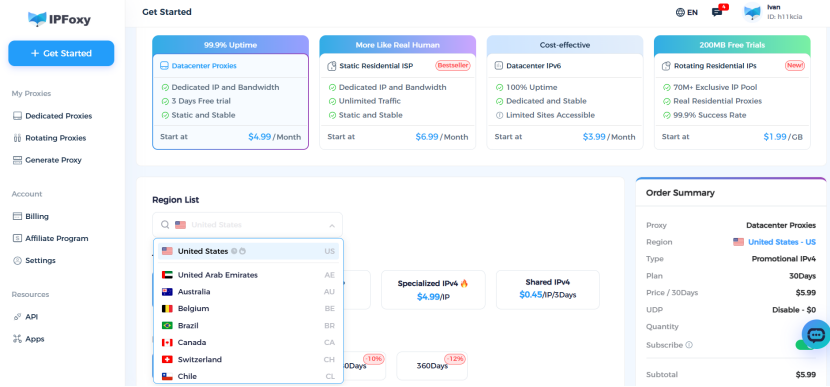
Task: Click the United Arab Emirates flag
Action: pos(167,275)
